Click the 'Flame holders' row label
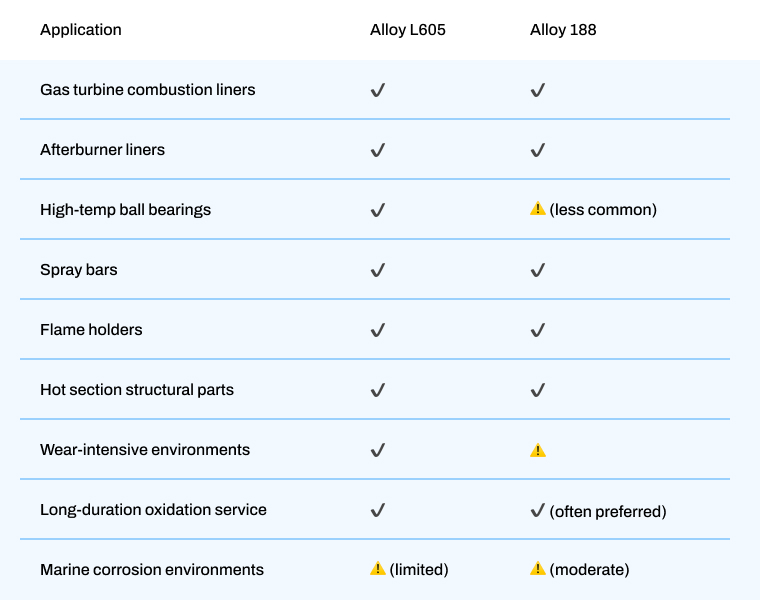The width and height of the screenshot is (760, 600). tap(91, 330)
